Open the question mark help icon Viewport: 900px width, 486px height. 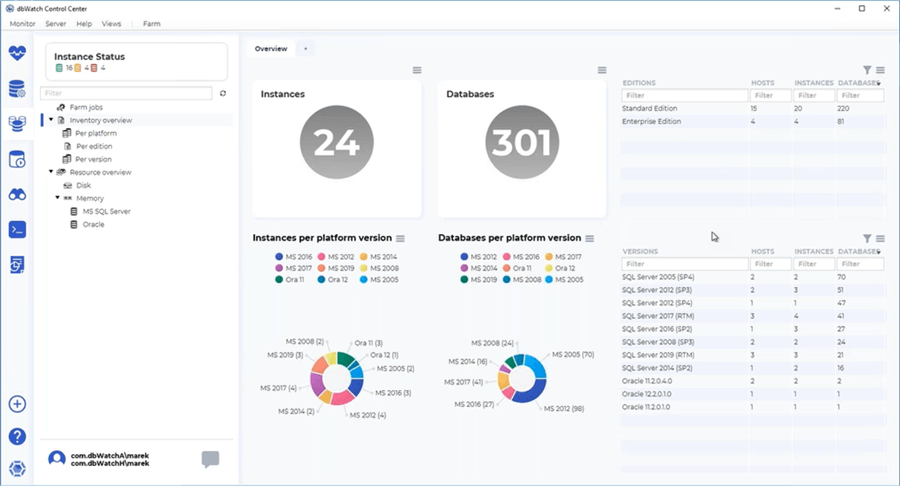[17, 437]
